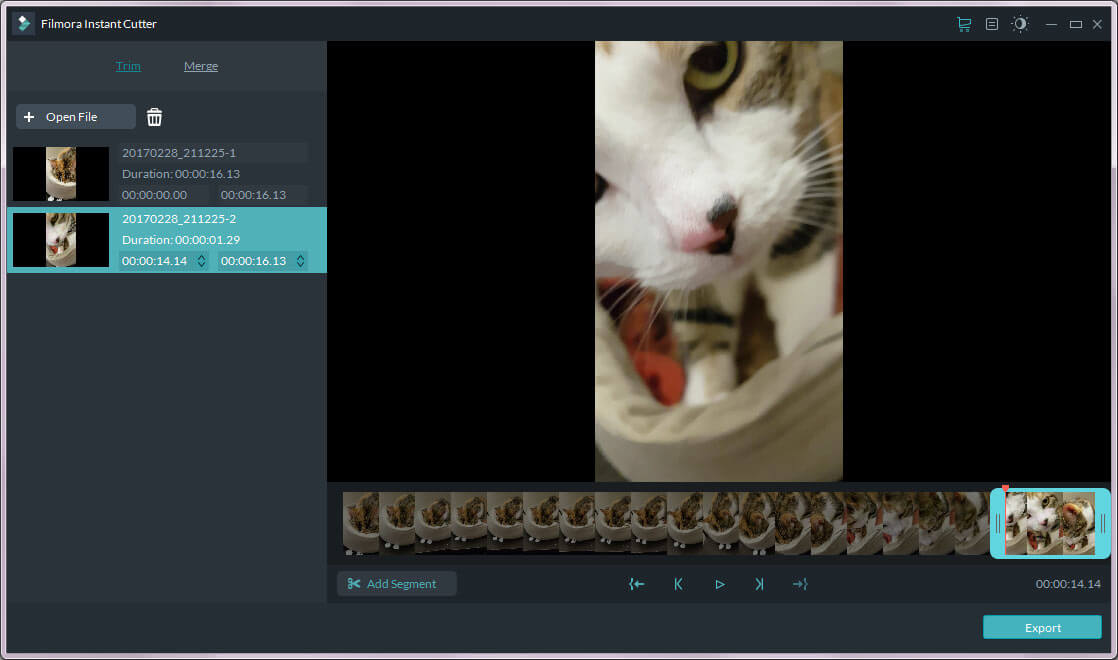Screen dimensions: 1118x660
Task: Click the Filmora Instant Cutter logo
Action: 24,24
